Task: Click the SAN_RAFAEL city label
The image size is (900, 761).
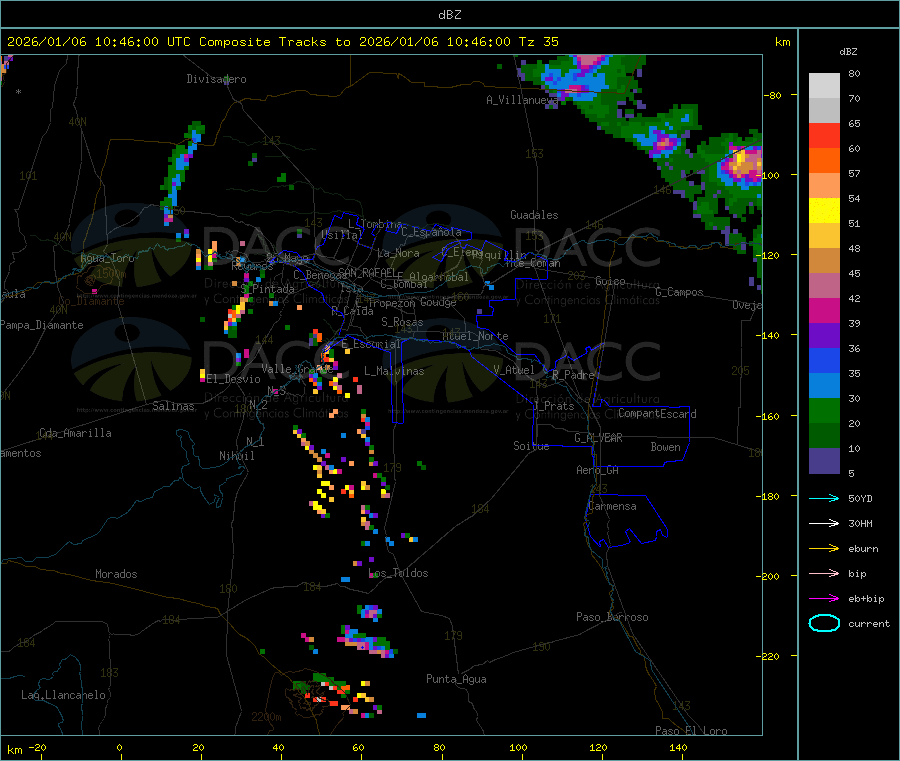Action: (x=367, y=272)
